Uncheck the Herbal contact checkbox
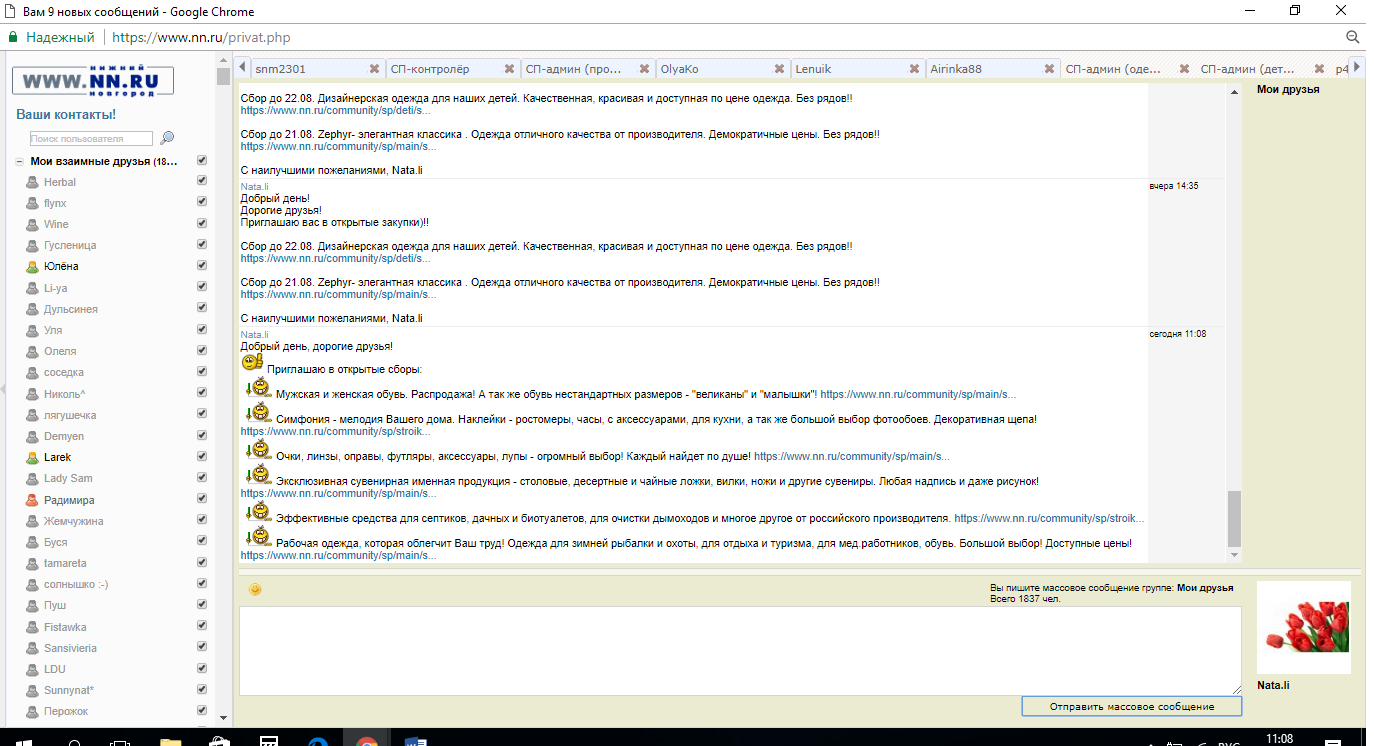This screenshot has height=746, width=1374. click(x=202, y=181)
